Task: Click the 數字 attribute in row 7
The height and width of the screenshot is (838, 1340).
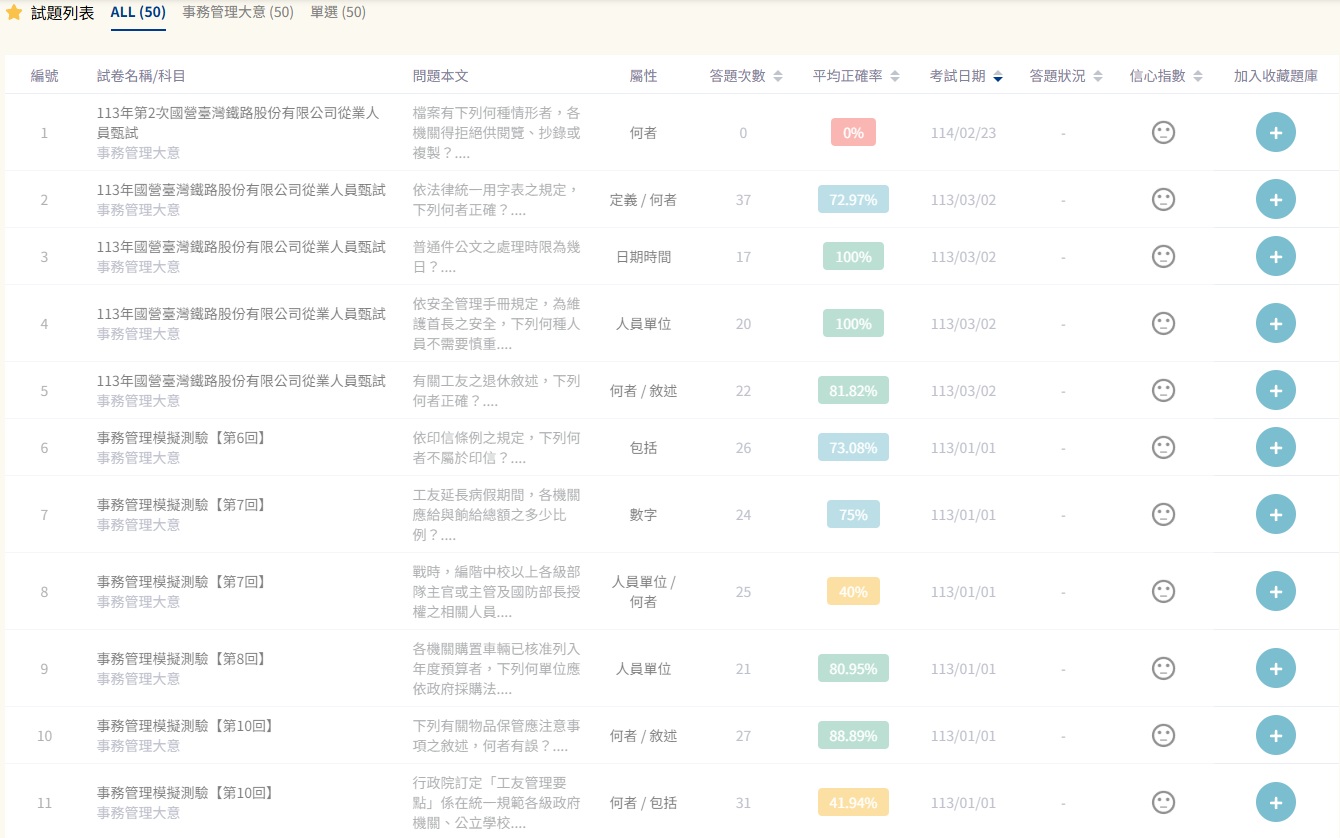Action: pos(643,515)
